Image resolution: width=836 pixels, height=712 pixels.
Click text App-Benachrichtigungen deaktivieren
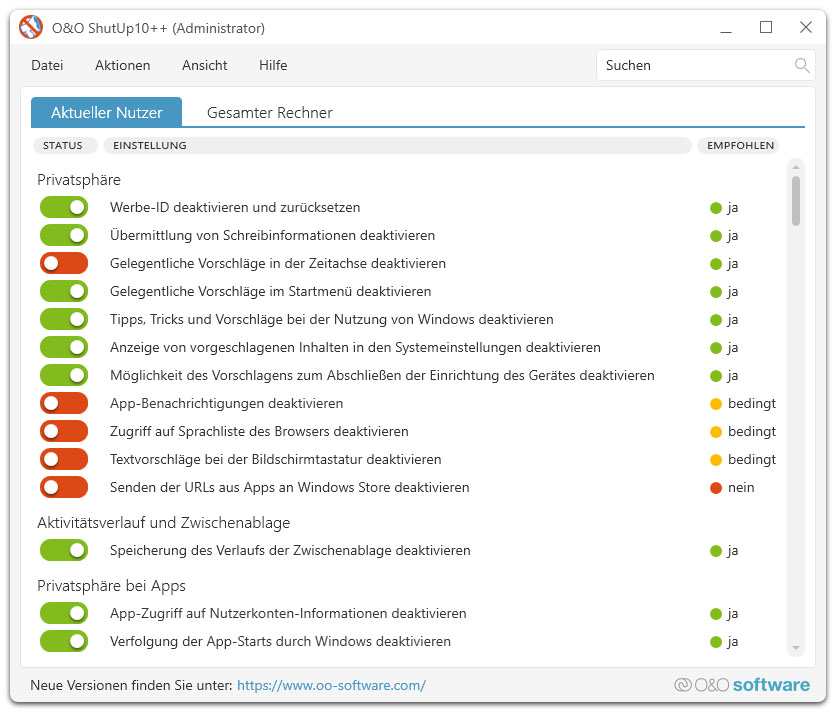227,403
